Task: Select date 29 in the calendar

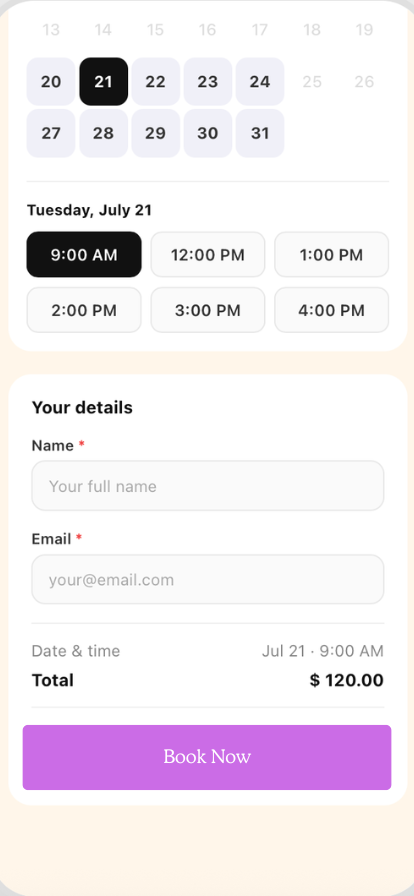Action: pos(156,133)
